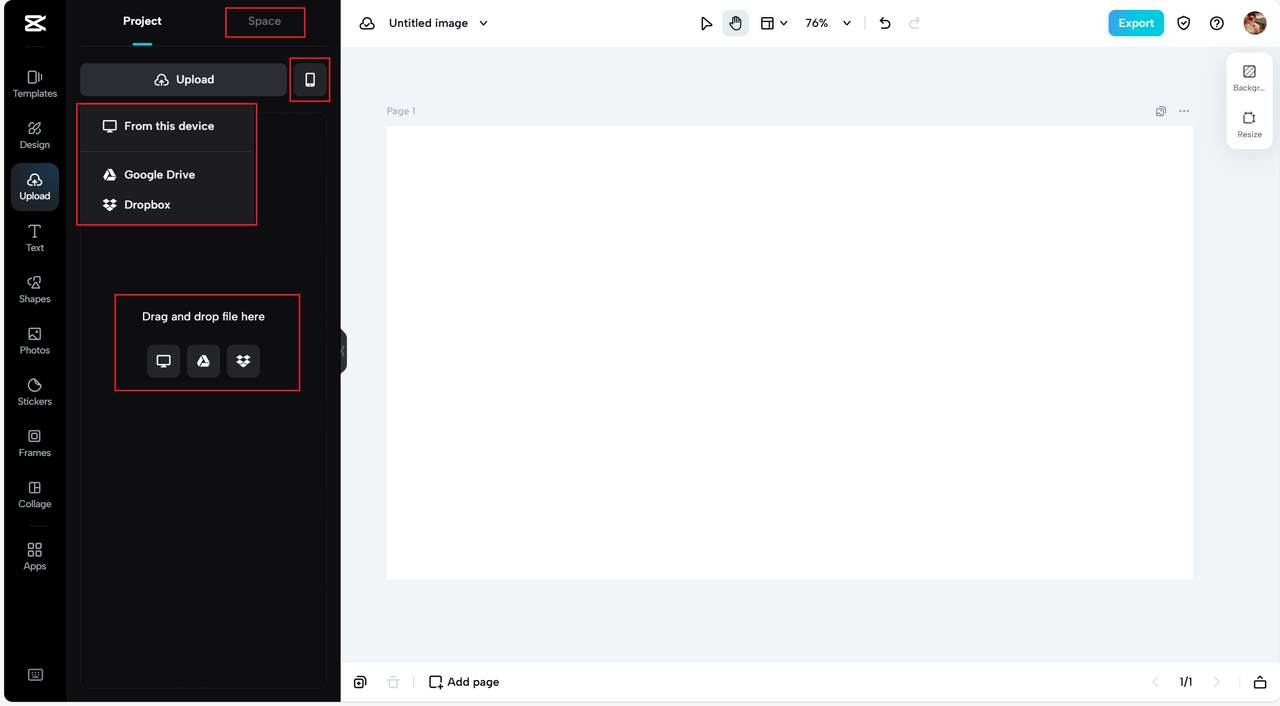This screenshot has width=1280, height=706.
Task: Expand the pages panel toggle icon
Action: [x=1260, y=682]
